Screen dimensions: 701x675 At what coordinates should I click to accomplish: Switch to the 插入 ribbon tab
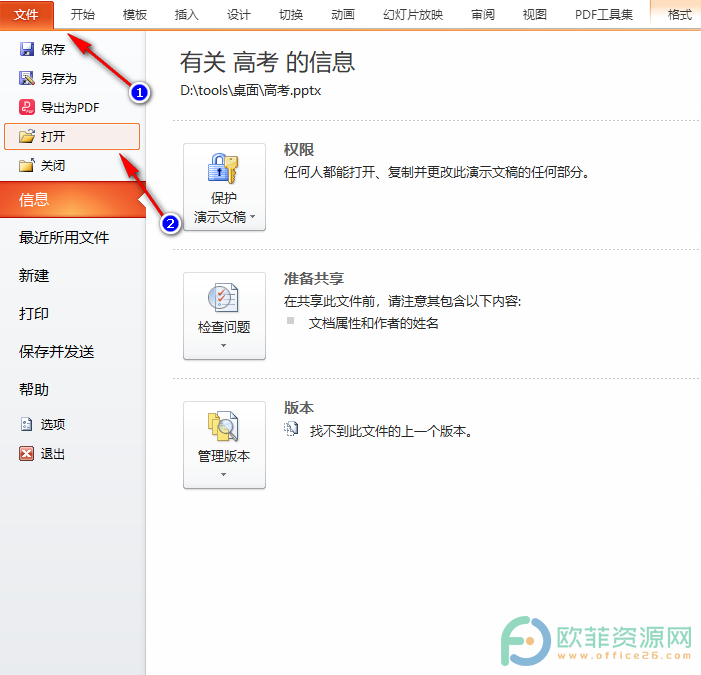click(x=186, y=15)
